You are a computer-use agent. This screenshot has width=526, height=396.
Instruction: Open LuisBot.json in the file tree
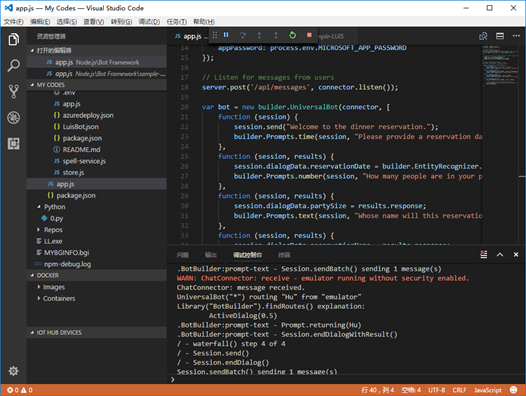97,127
